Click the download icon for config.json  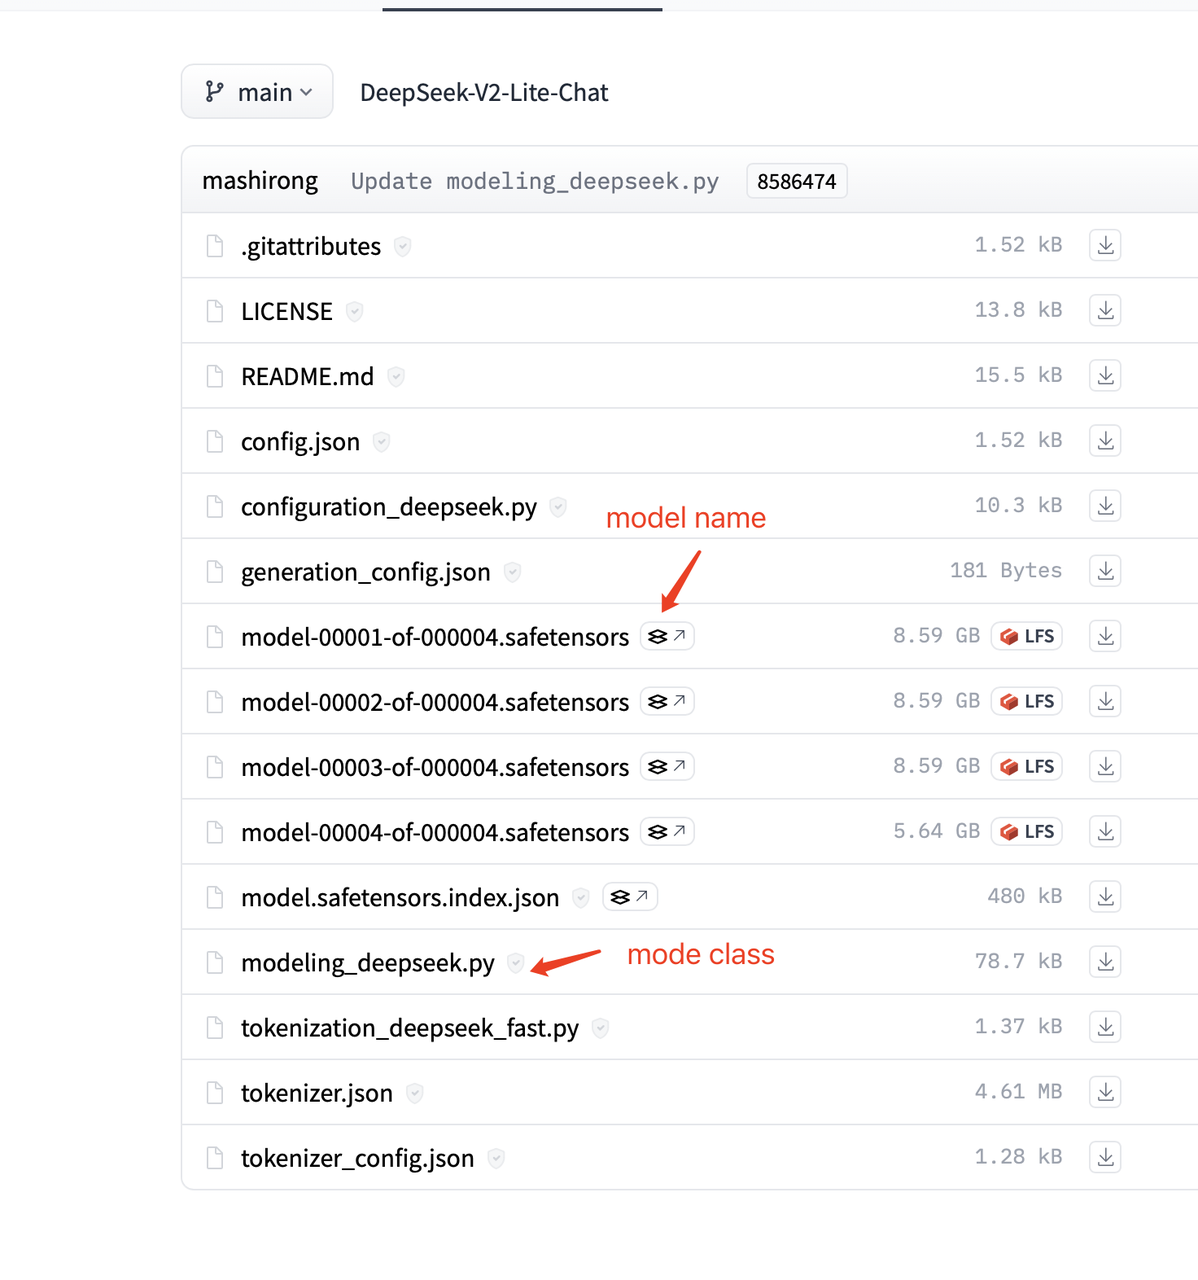pyautogui.click(x=1104, y=440)
